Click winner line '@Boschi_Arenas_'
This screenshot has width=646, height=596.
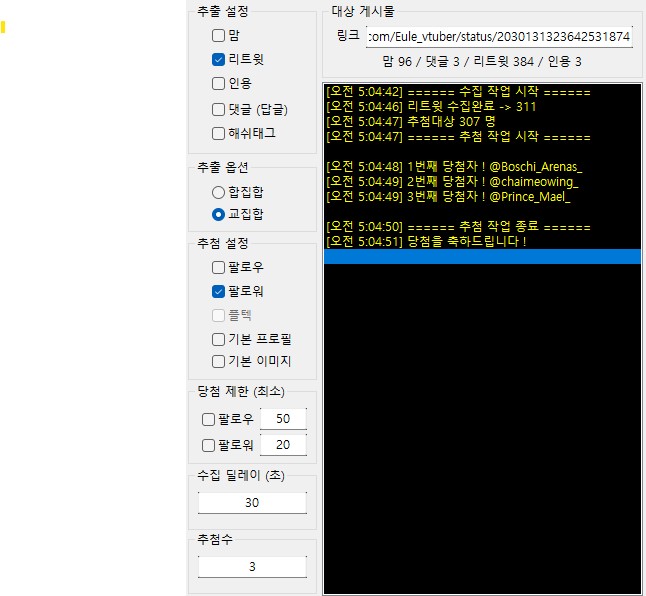482,166
